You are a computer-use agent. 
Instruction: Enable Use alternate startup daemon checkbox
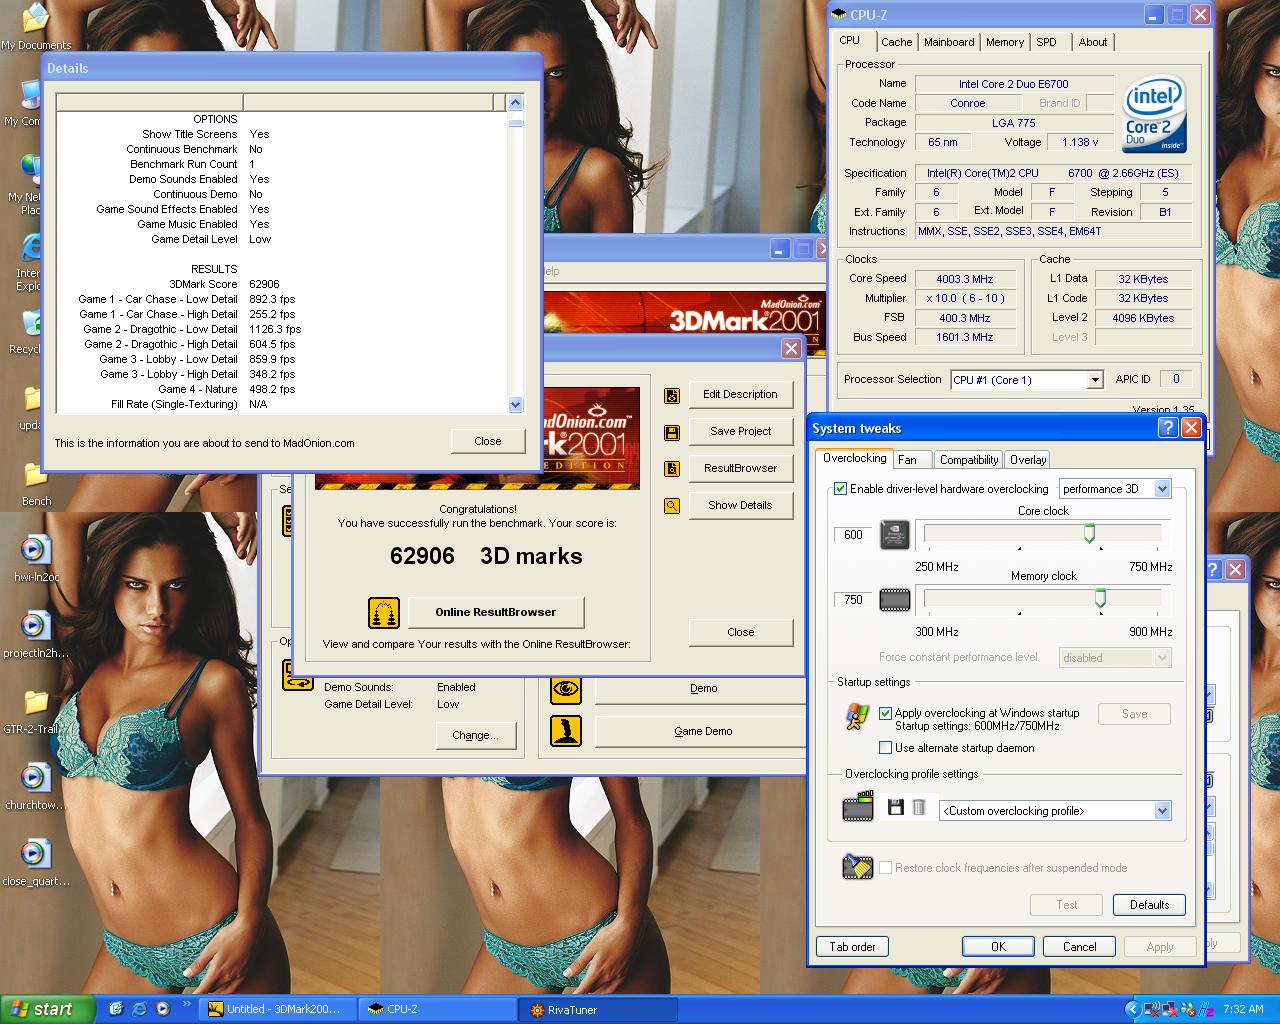coord(885,748)
